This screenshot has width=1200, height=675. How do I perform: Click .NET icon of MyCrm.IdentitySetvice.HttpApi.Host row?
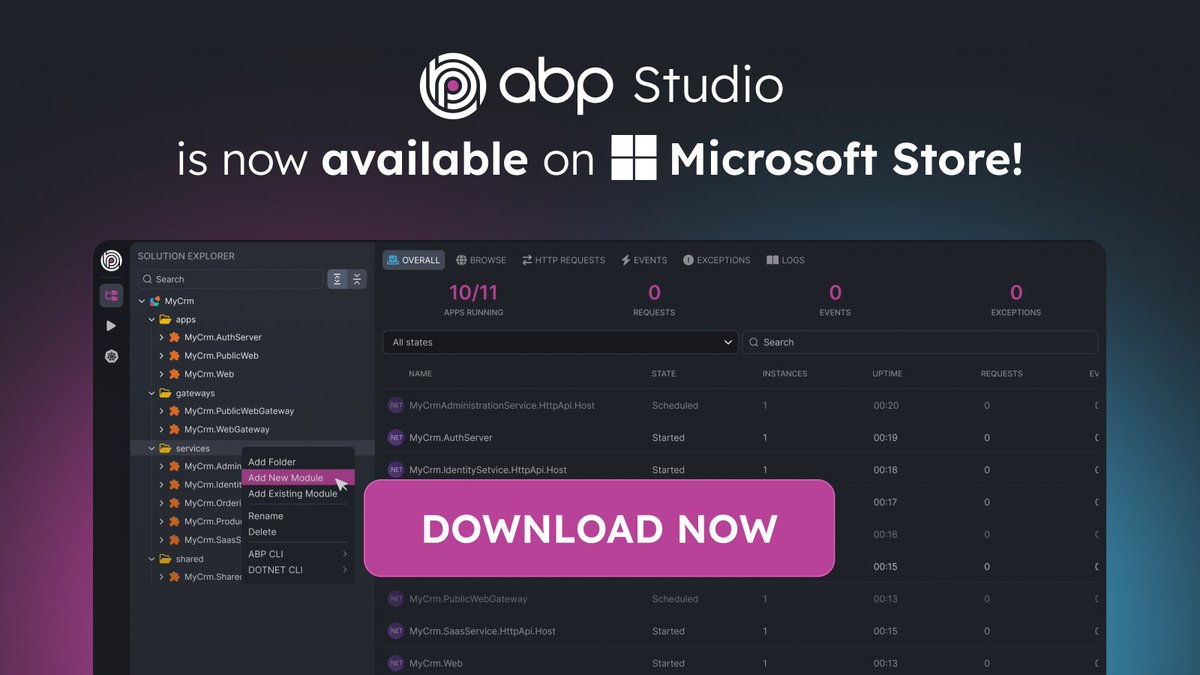(396, 469)
